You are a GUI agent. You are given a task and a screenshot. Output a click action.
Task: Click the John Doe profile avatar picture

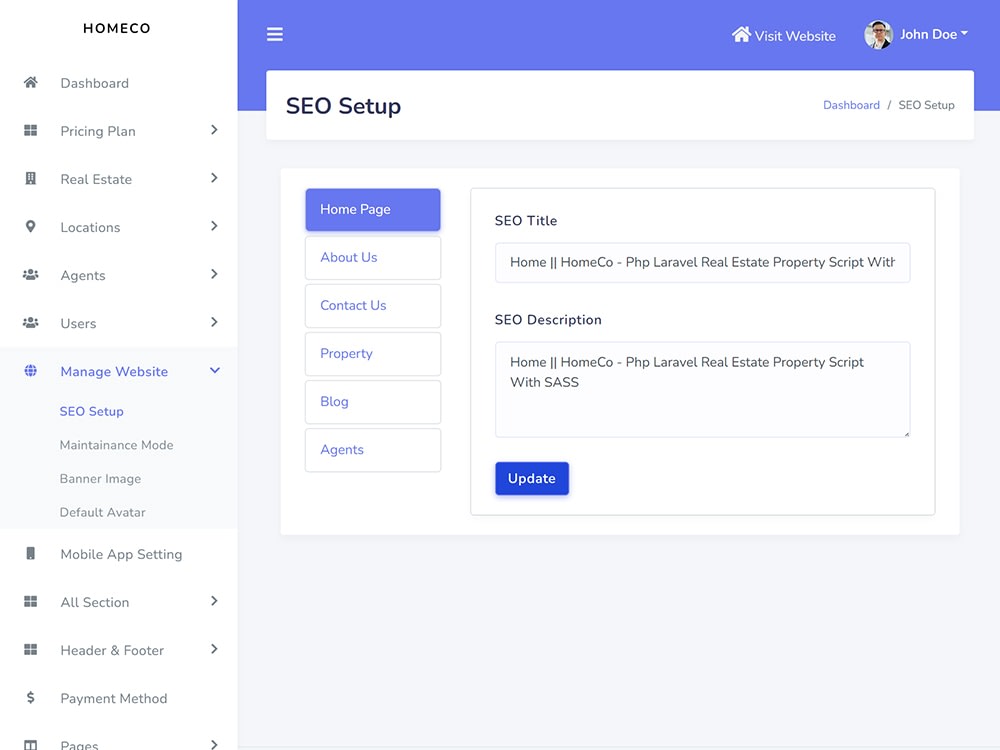tap(878, 34)
